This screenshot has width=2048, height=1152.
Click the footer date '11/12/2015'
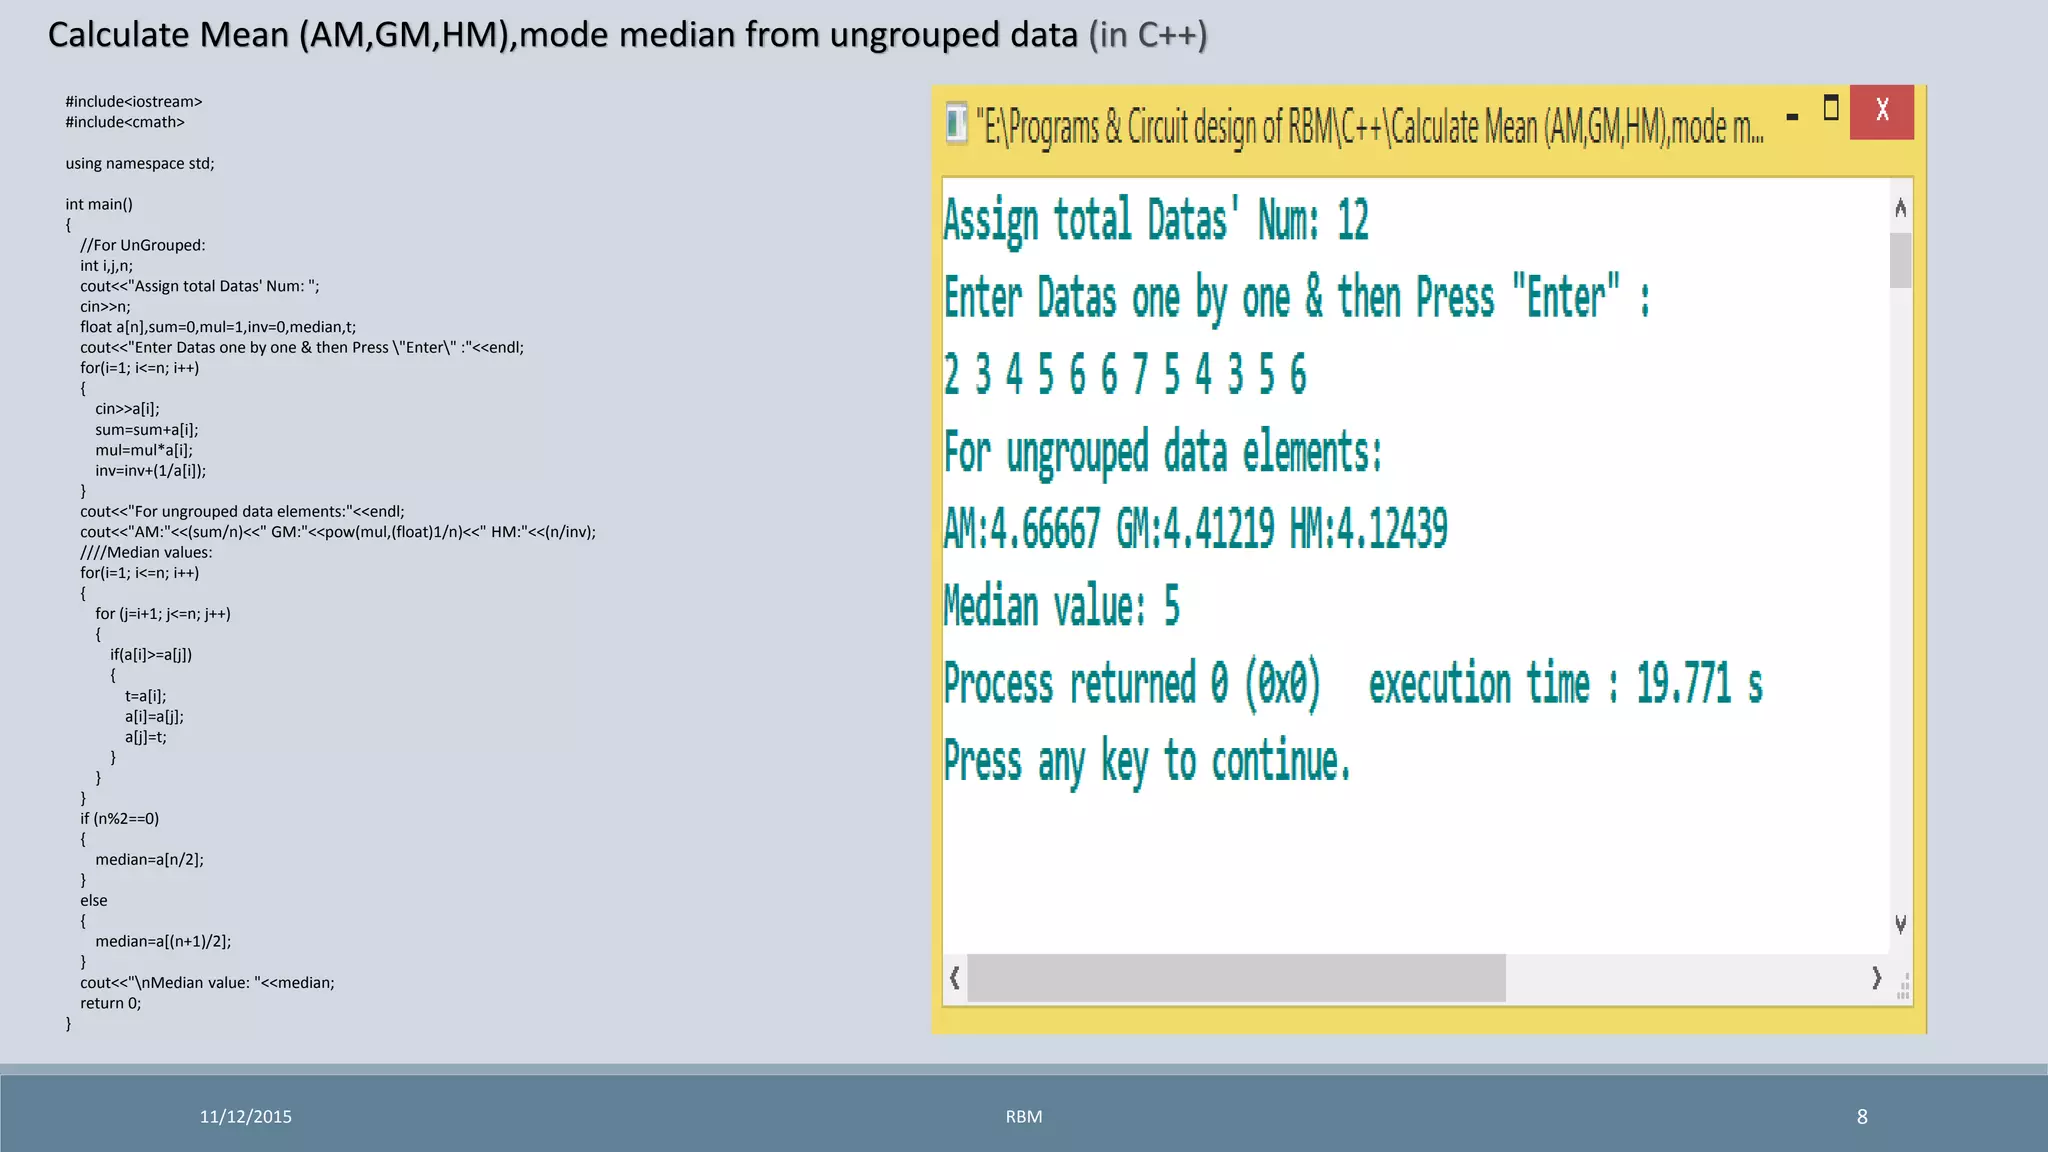pos(245,1117)
